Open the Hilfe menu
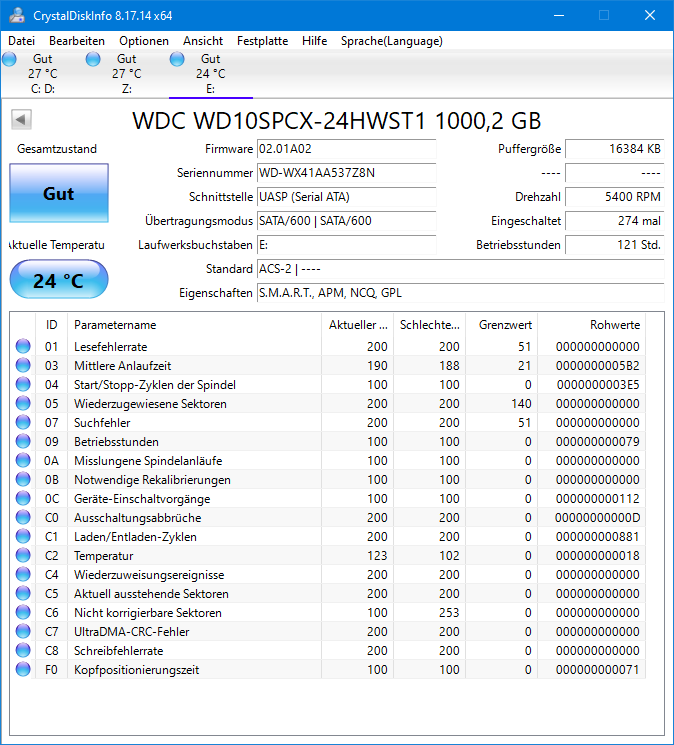The height and width of the screenshot is (745, 674). (x=314, y=41)
